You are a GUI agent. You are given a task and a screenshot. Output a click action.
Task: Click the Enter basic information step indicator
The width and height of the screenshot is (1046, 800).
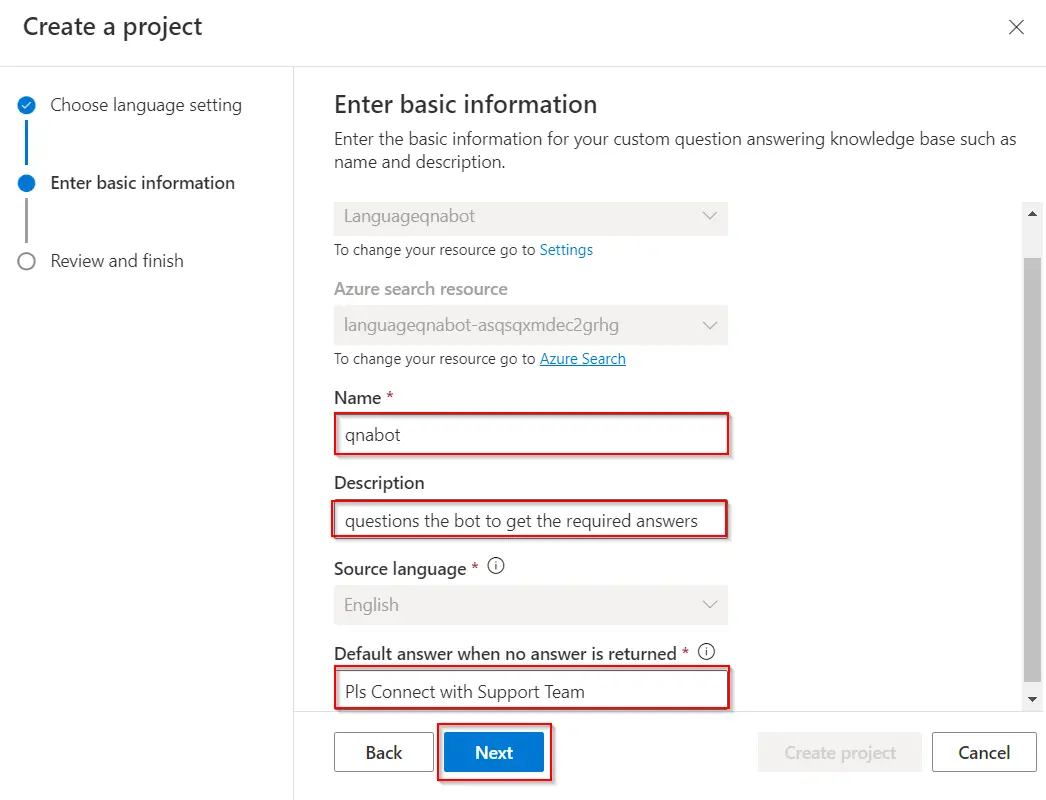(x=27, y=183)
